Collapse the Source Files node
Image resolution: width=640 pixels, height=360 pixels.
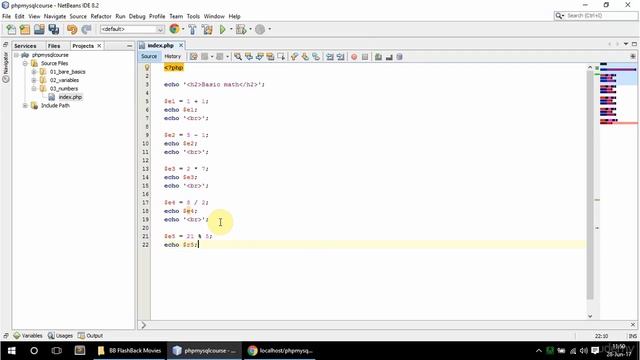click(25, 63)
